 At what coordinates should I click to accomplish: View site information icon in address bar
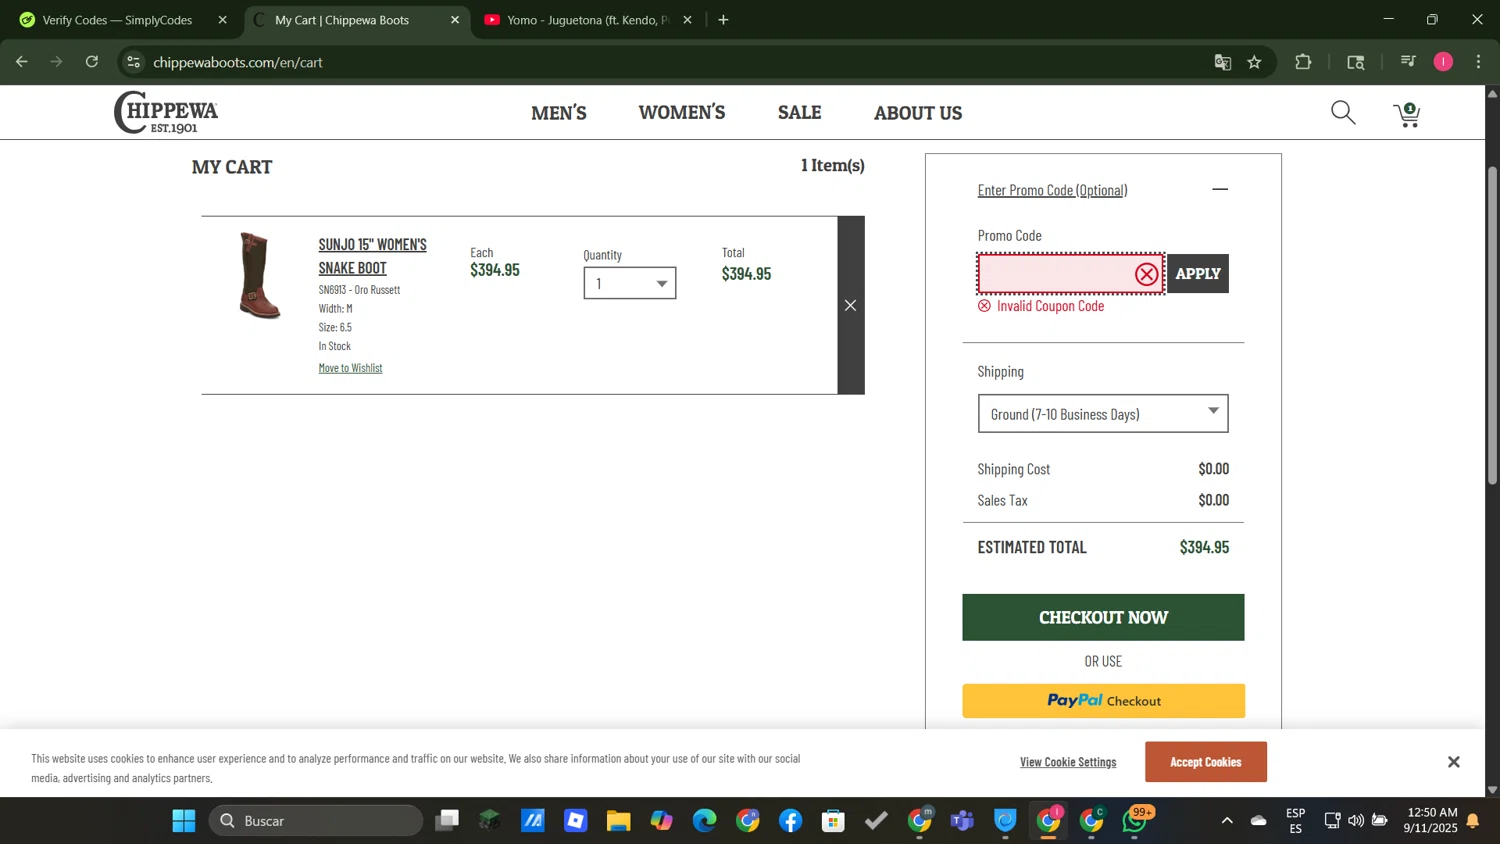[x=134, y=62]
